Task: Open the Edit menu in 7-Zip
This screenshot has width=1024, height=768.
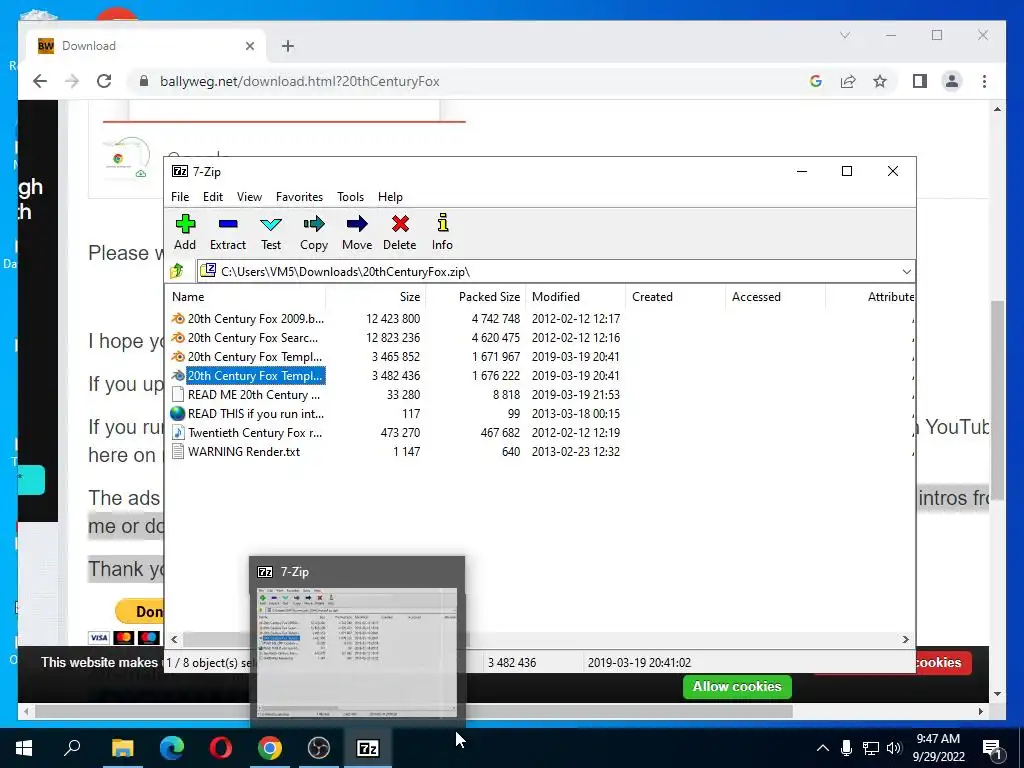Action: coord(213,197)
